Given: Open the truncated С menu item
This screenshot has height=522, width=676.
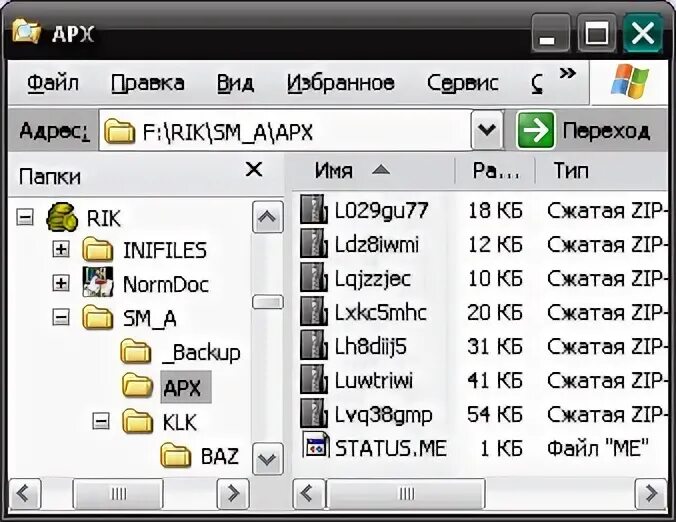Looking at the screenshot, I should coord(537,83).
